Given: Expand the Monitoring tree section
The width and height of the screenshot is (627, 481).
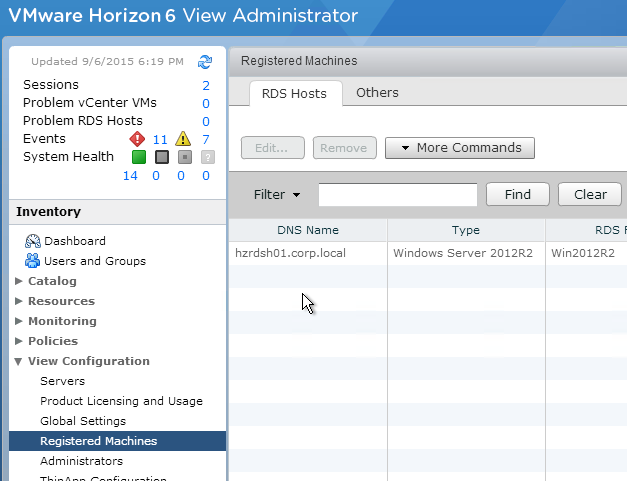Looking at the screenshot, I should [x=18, y=321].
